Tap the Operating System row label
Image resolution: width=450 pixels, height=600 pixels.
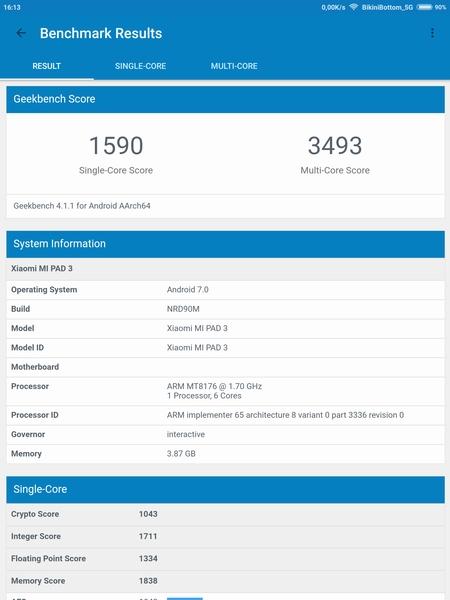coord(44,290)
